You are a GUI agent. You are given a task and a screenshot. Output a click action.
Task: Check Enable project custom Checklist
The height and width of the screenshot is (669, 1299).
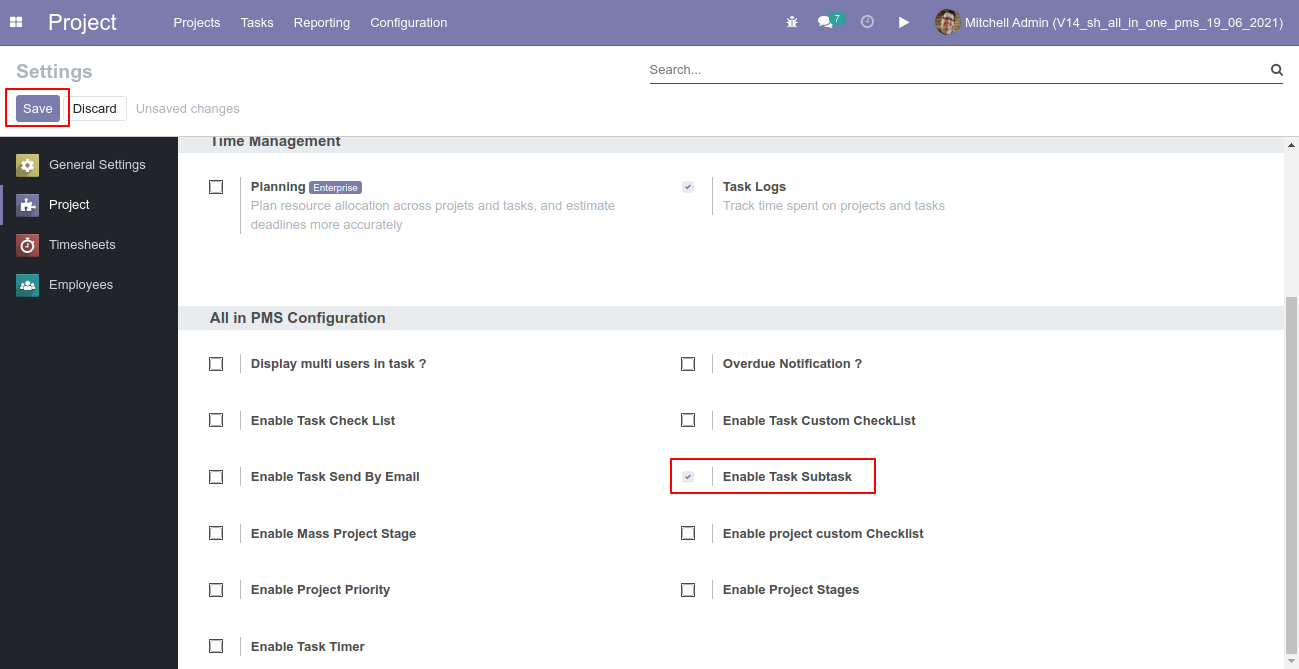688,534
